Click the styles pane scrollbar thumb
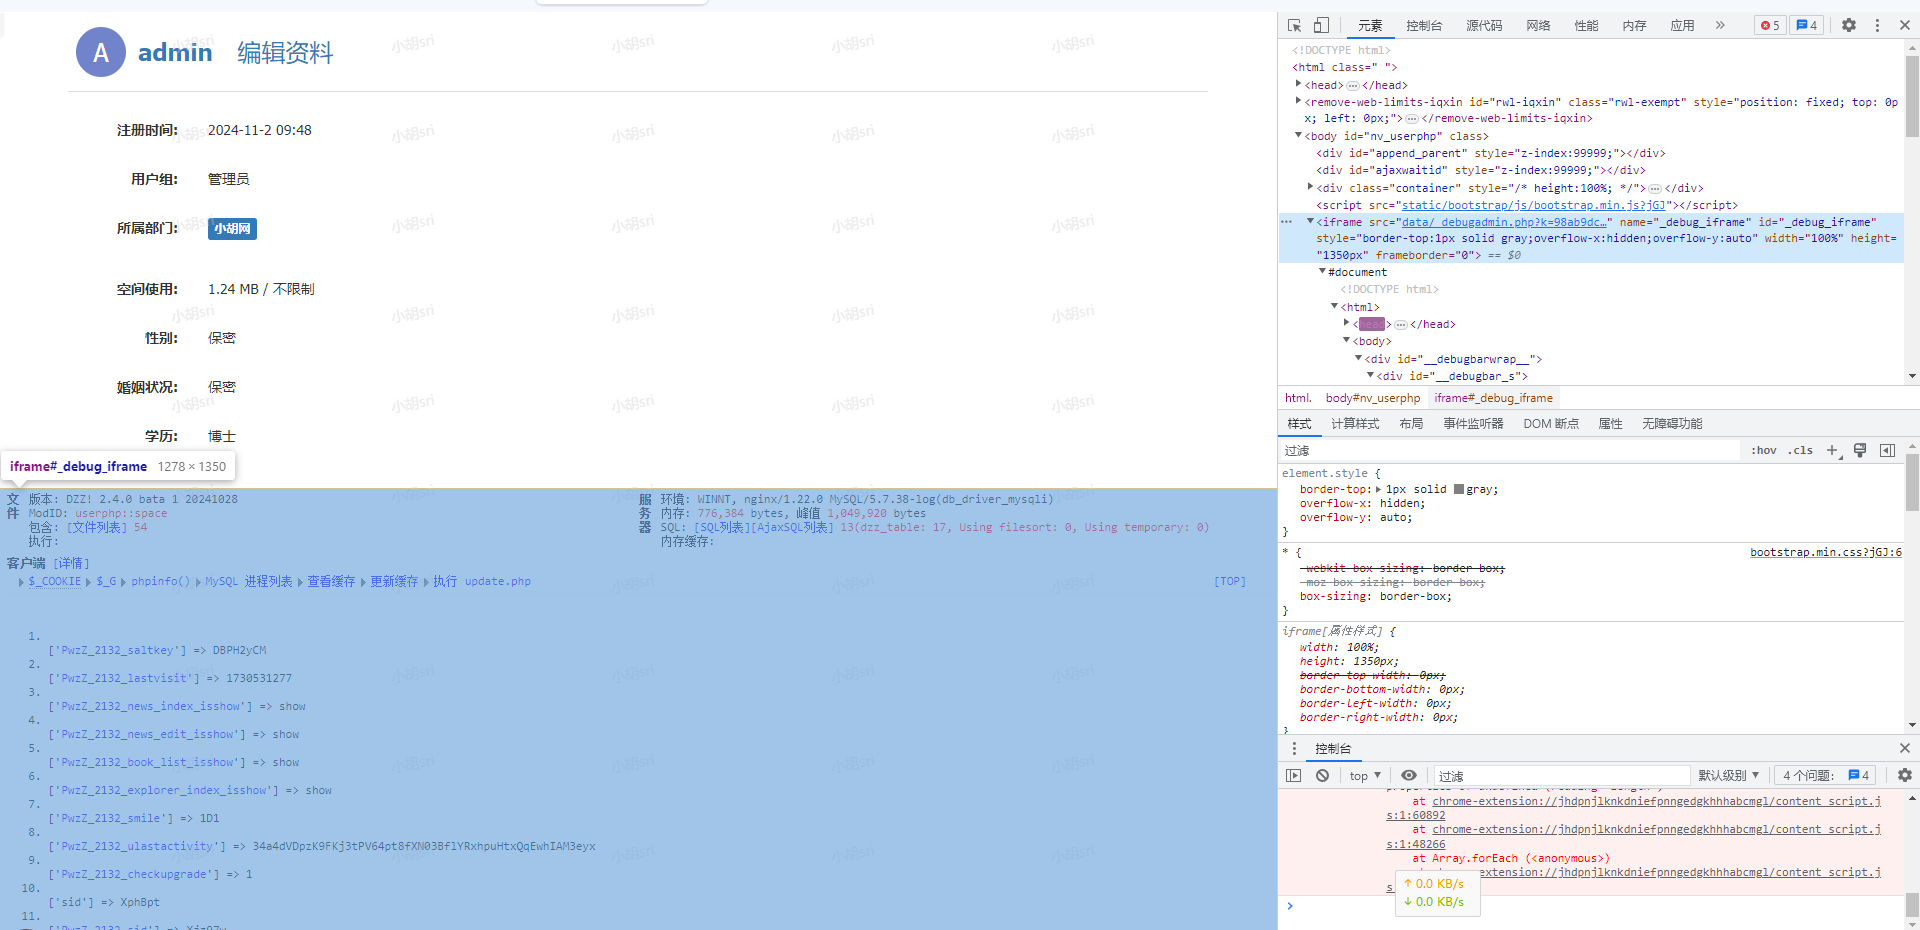Viewport: 1920px width, 930px height. point(1912,483)
